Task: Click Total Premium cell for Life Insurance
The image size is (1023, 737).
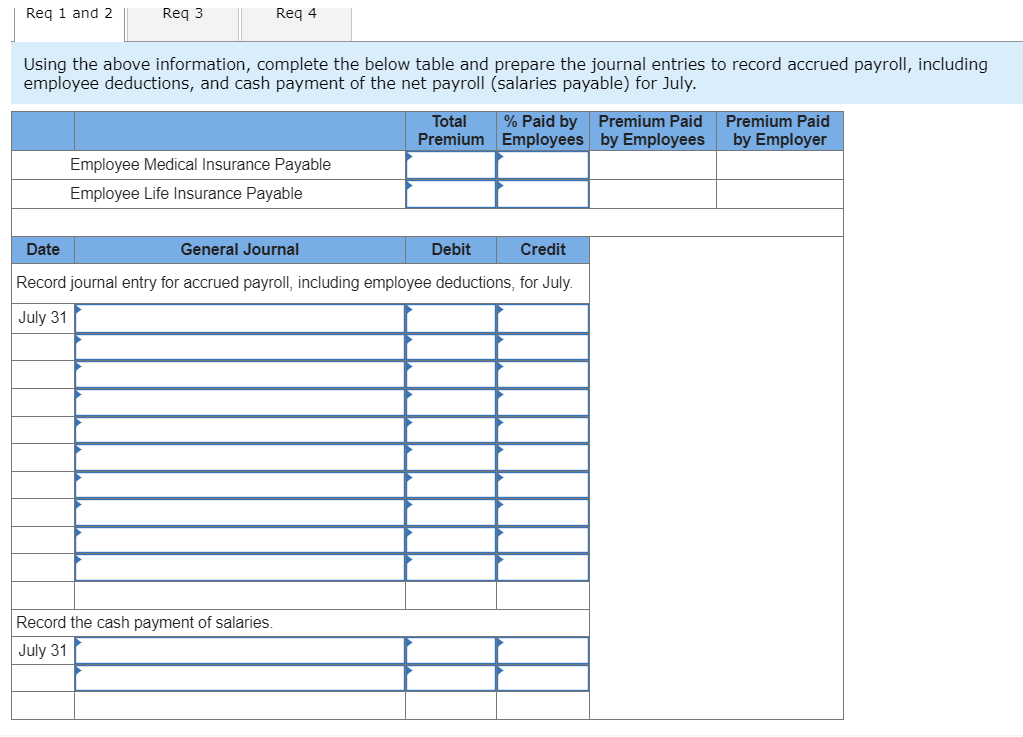Action: 451,194
